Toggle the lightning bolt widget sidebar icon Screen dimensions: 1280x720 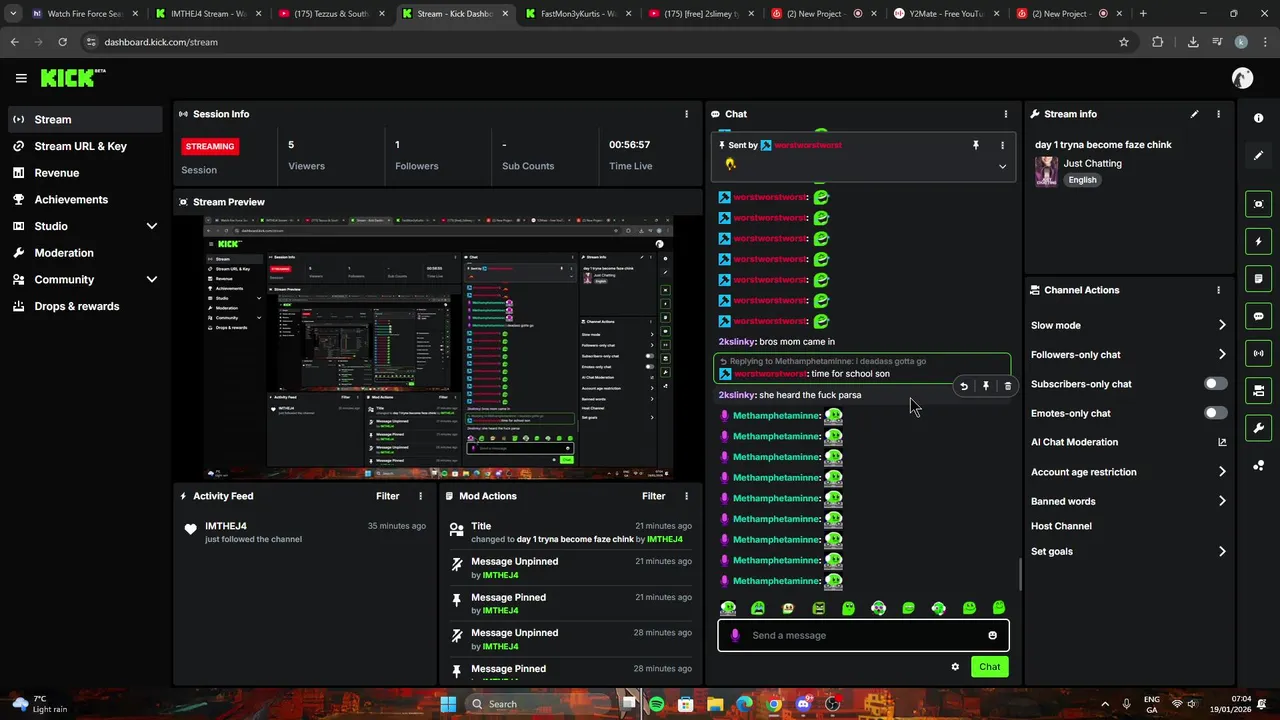click(1258, 241)
